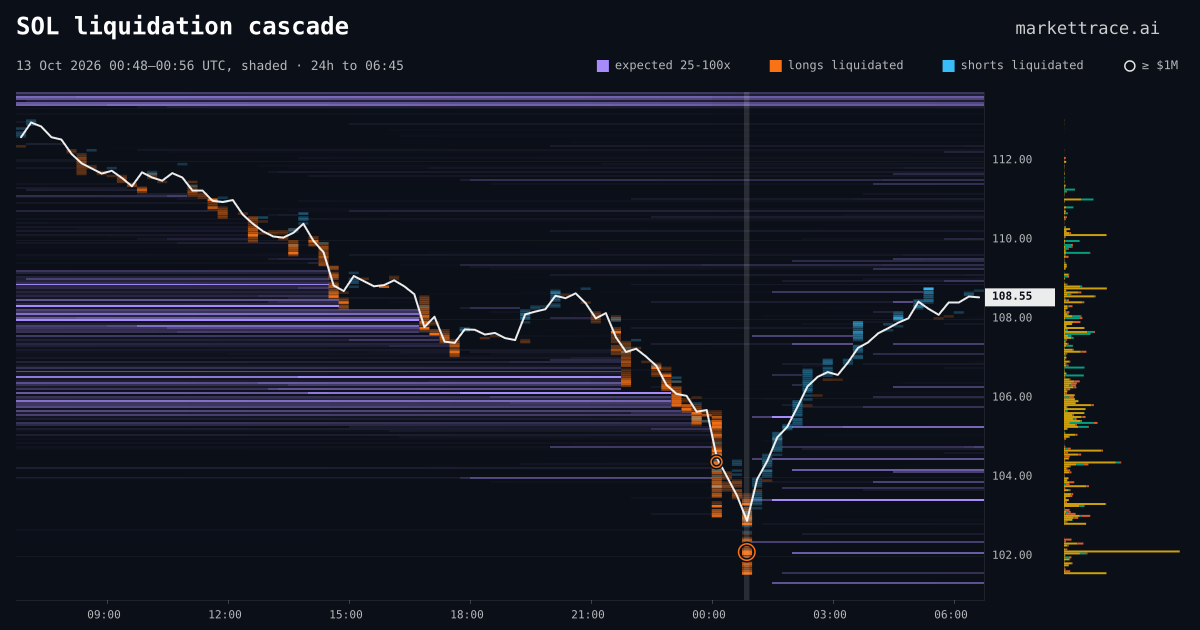Toggle the expected 25-100x legend label
Screen dimensions: 1200x630
[672, 65]
